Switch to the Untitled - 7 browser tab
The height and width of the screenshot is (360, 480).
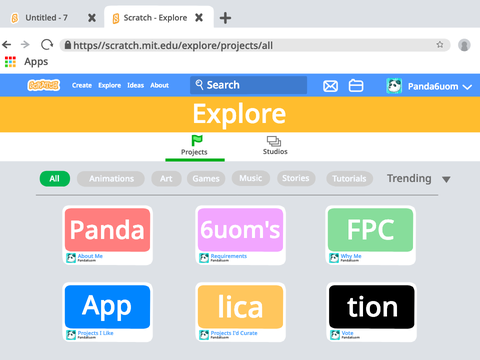(46, 18)
